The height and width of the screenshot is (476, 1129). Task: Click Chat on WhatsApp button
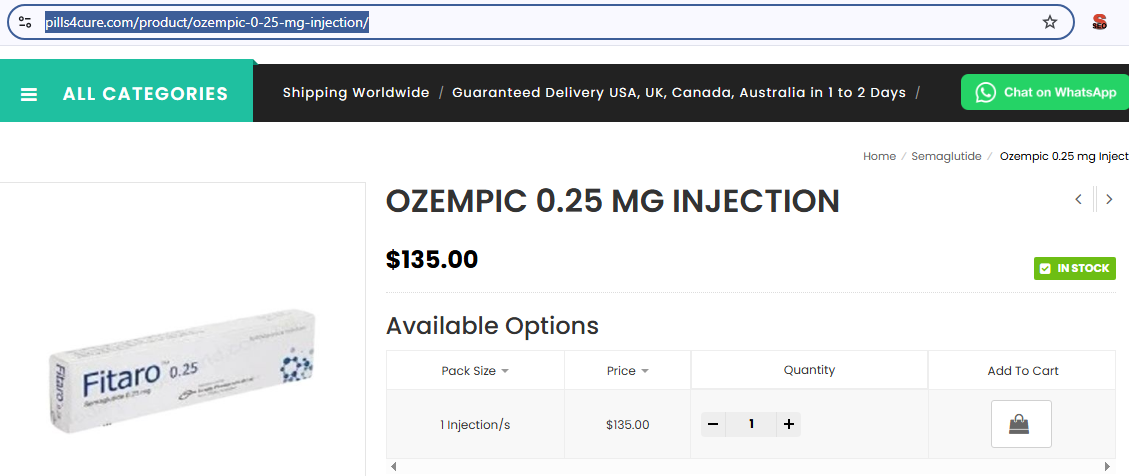point(1059,92)
